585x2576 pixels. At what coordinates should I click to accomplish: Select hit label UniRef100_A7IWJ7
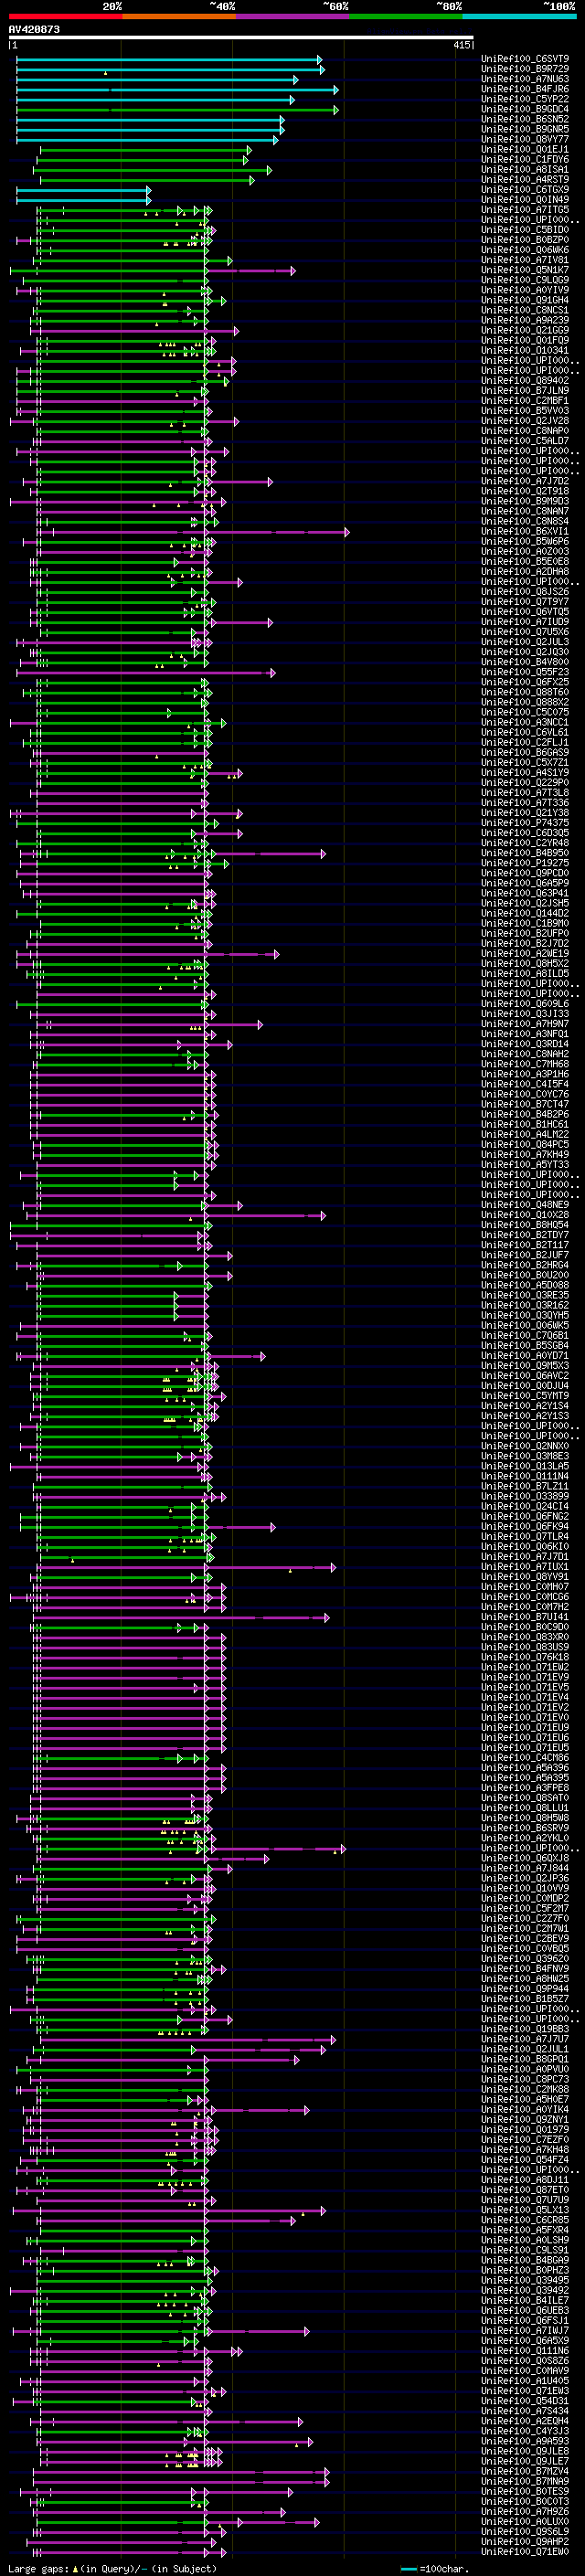pos(525,2331)
